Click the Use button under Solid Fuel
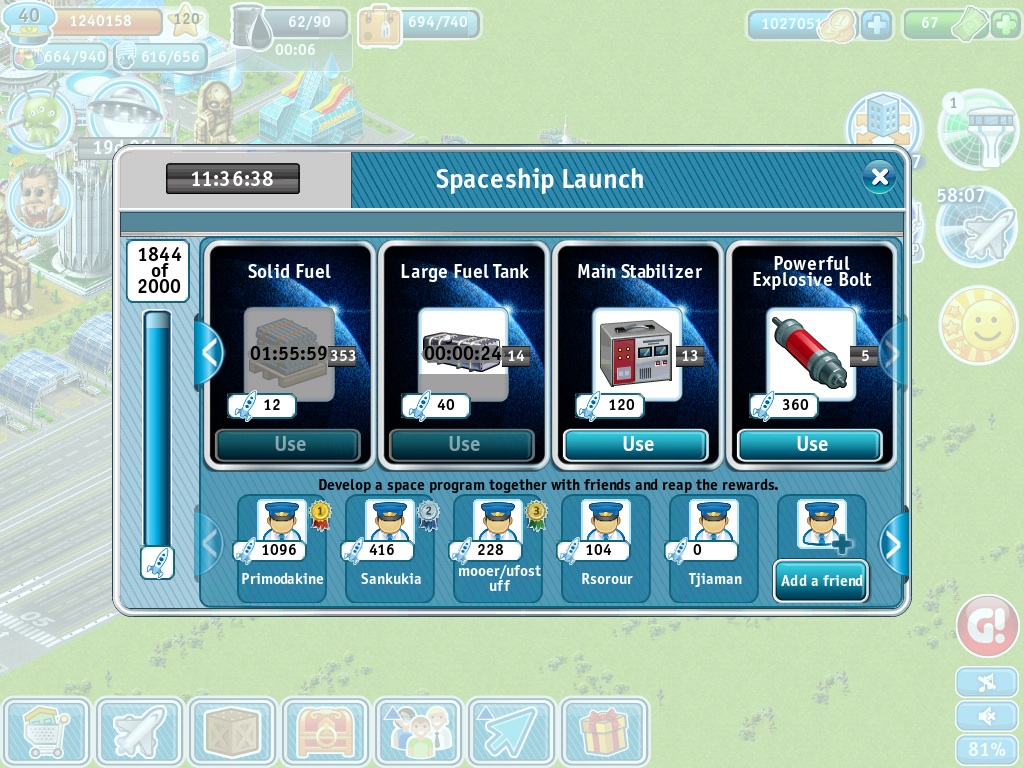 (x=289, y=445)
